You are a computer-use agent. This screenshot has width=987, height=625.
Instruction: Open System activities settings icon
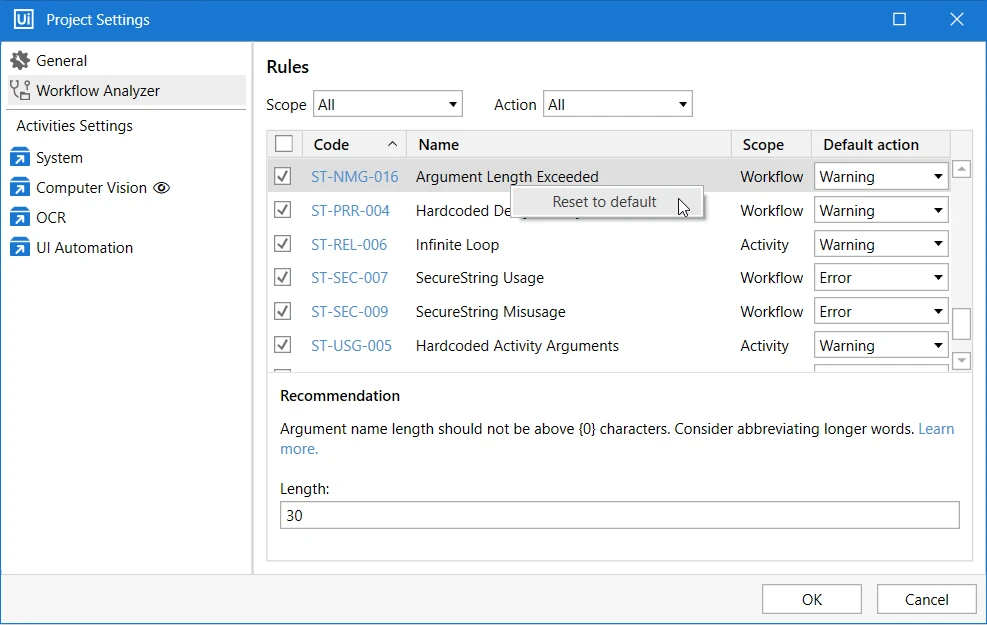(x=20, y=157)
